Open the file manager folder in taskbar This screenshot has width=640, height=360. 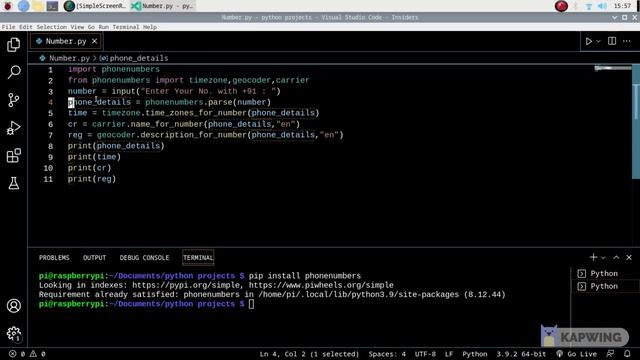[x=38, y=6]
